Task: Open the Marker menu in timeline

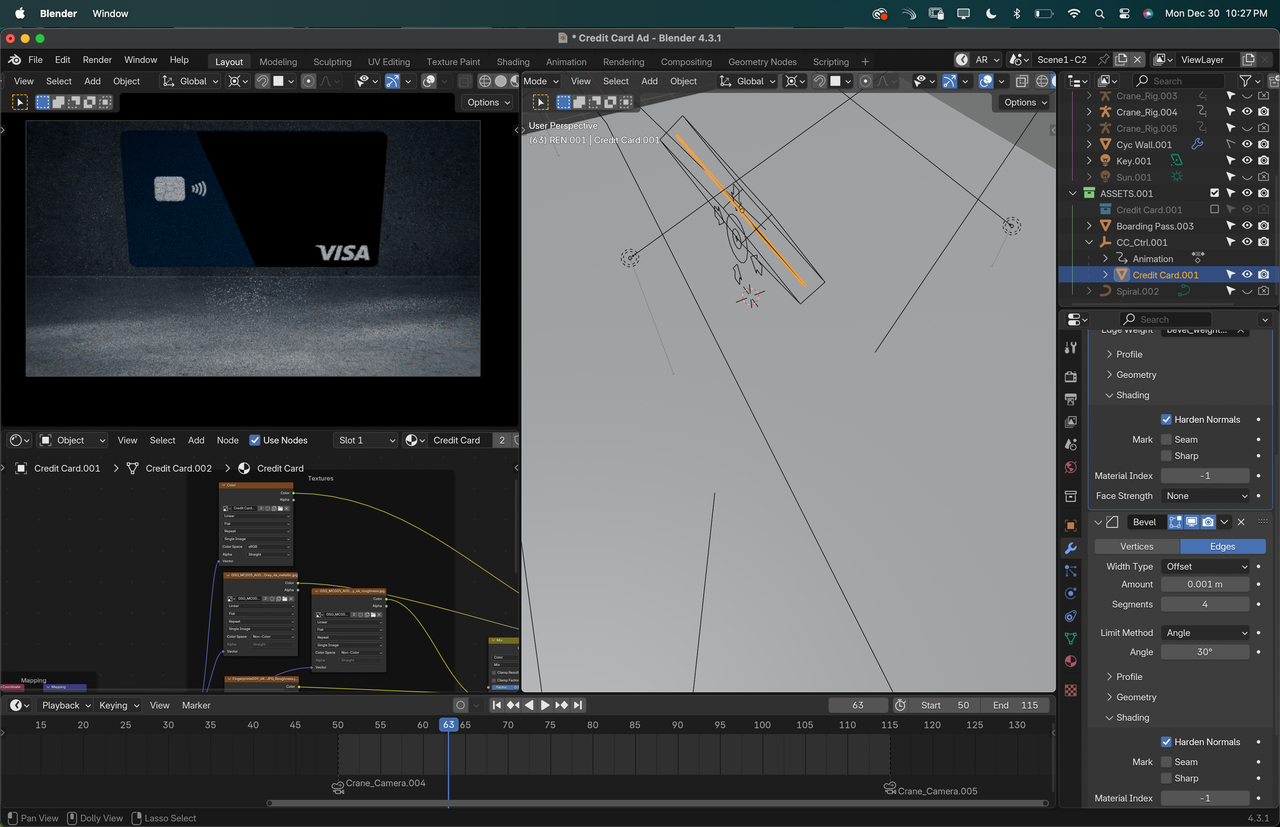Action: (x=196, y=705)
